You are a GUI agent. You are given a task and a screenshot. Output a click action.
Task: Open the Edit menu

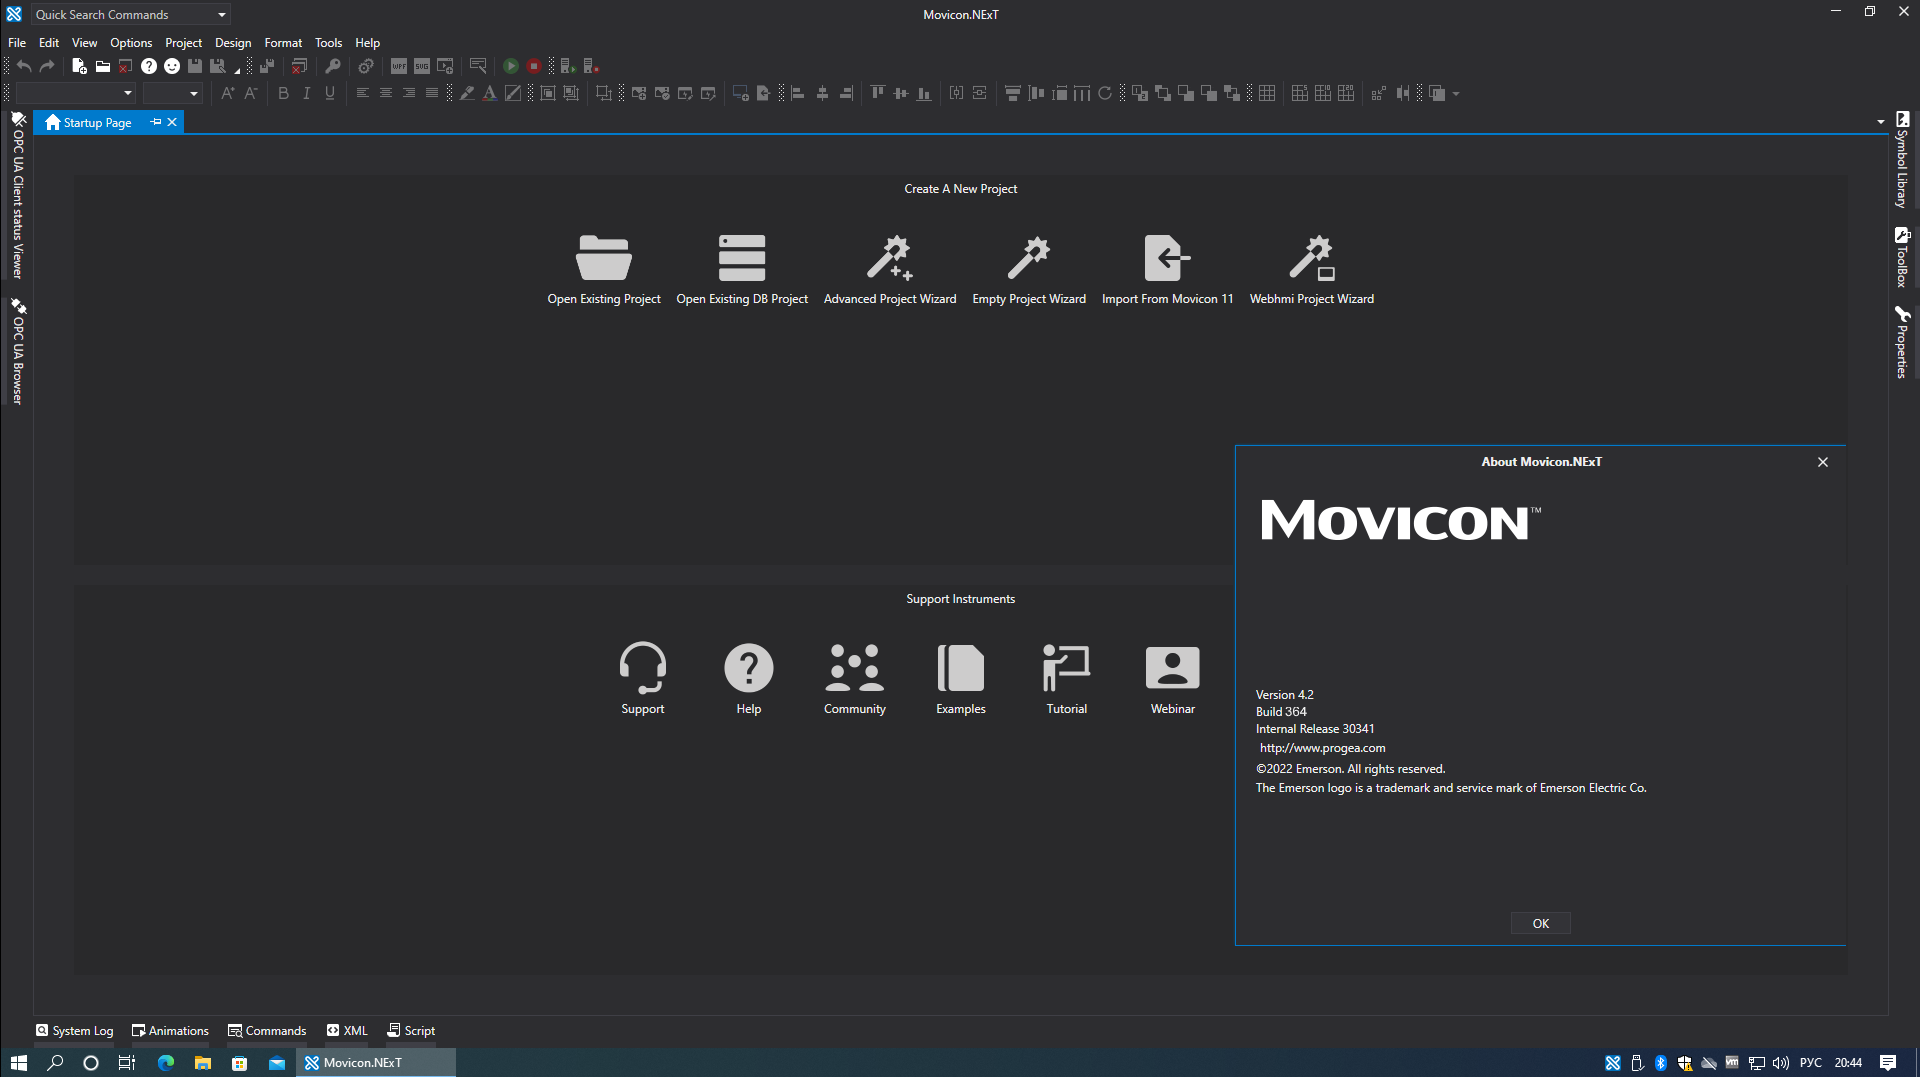pos(49,43)
